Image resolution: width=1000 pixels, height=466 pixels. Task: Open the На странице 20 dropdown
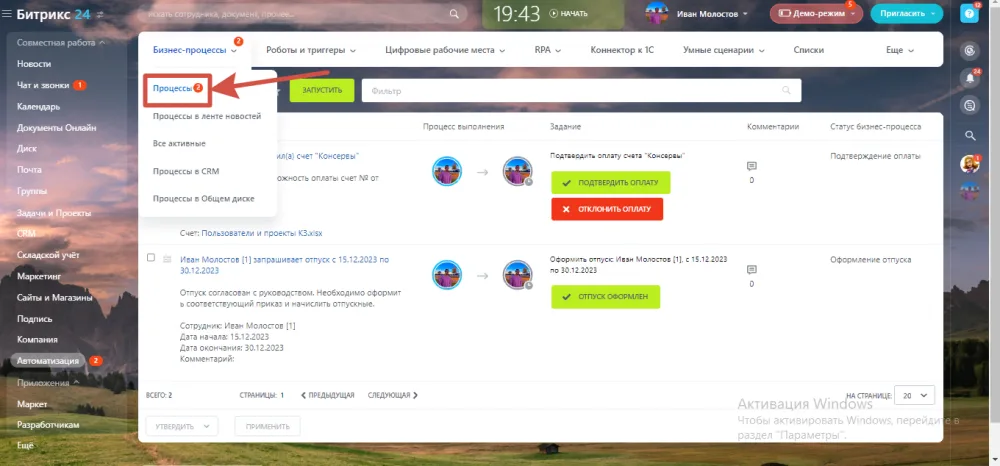tap(915, 395)
